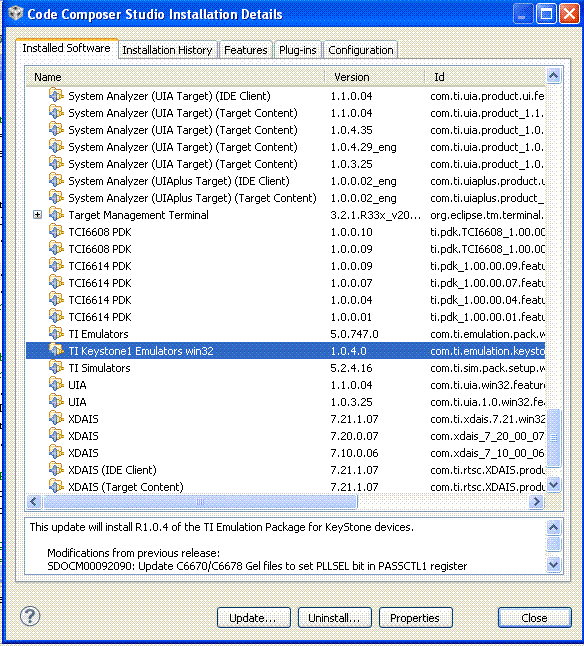Click icon of System Analyzer Target Content 1.0.4.29_eng
The image size is (584, 646).
[56, 146]
